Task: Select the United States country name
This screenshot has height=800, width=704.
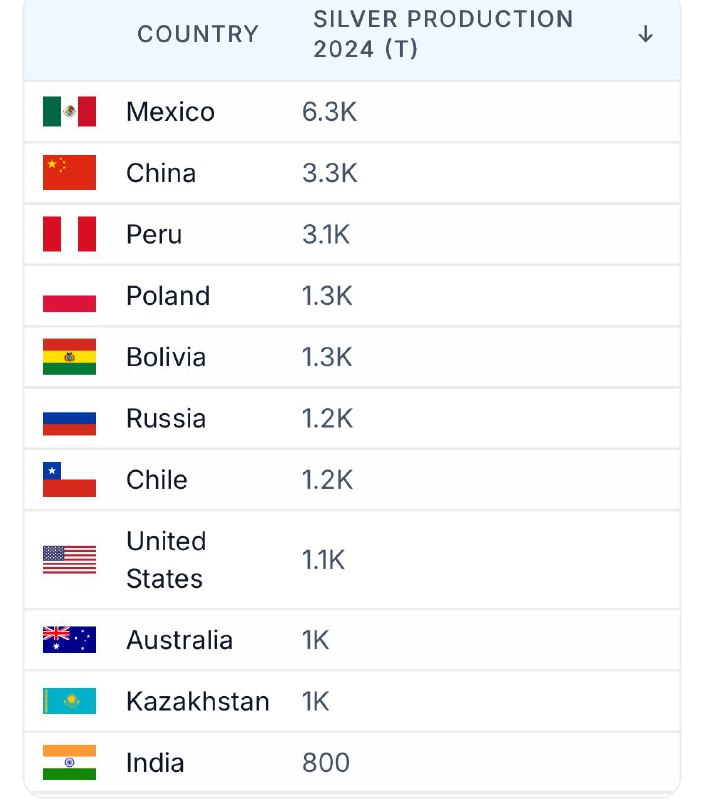Action: pyautogui.click(x=165, y=560)
